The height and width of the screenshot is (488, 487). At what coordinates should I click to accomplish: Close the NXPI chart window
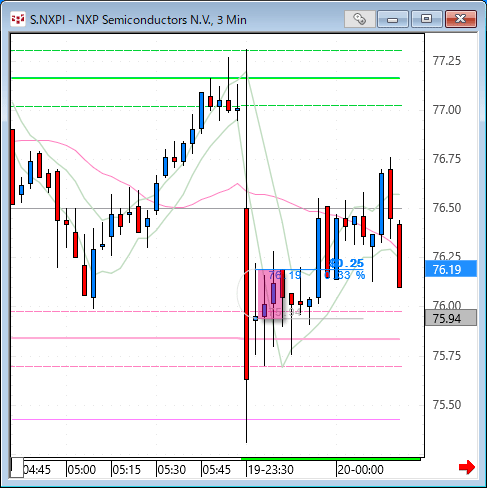tap(461, 19)
